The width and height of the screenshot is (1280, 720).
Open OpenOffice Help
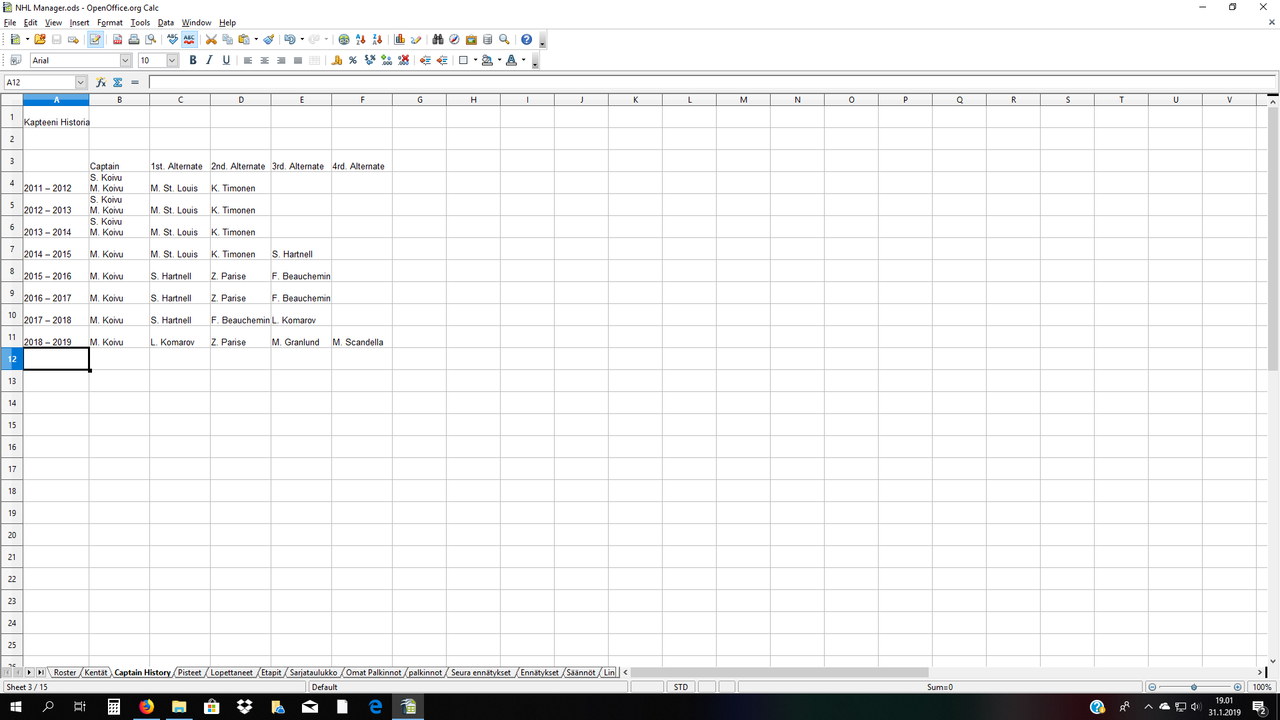pyautogui.click(x=526, y=39)
